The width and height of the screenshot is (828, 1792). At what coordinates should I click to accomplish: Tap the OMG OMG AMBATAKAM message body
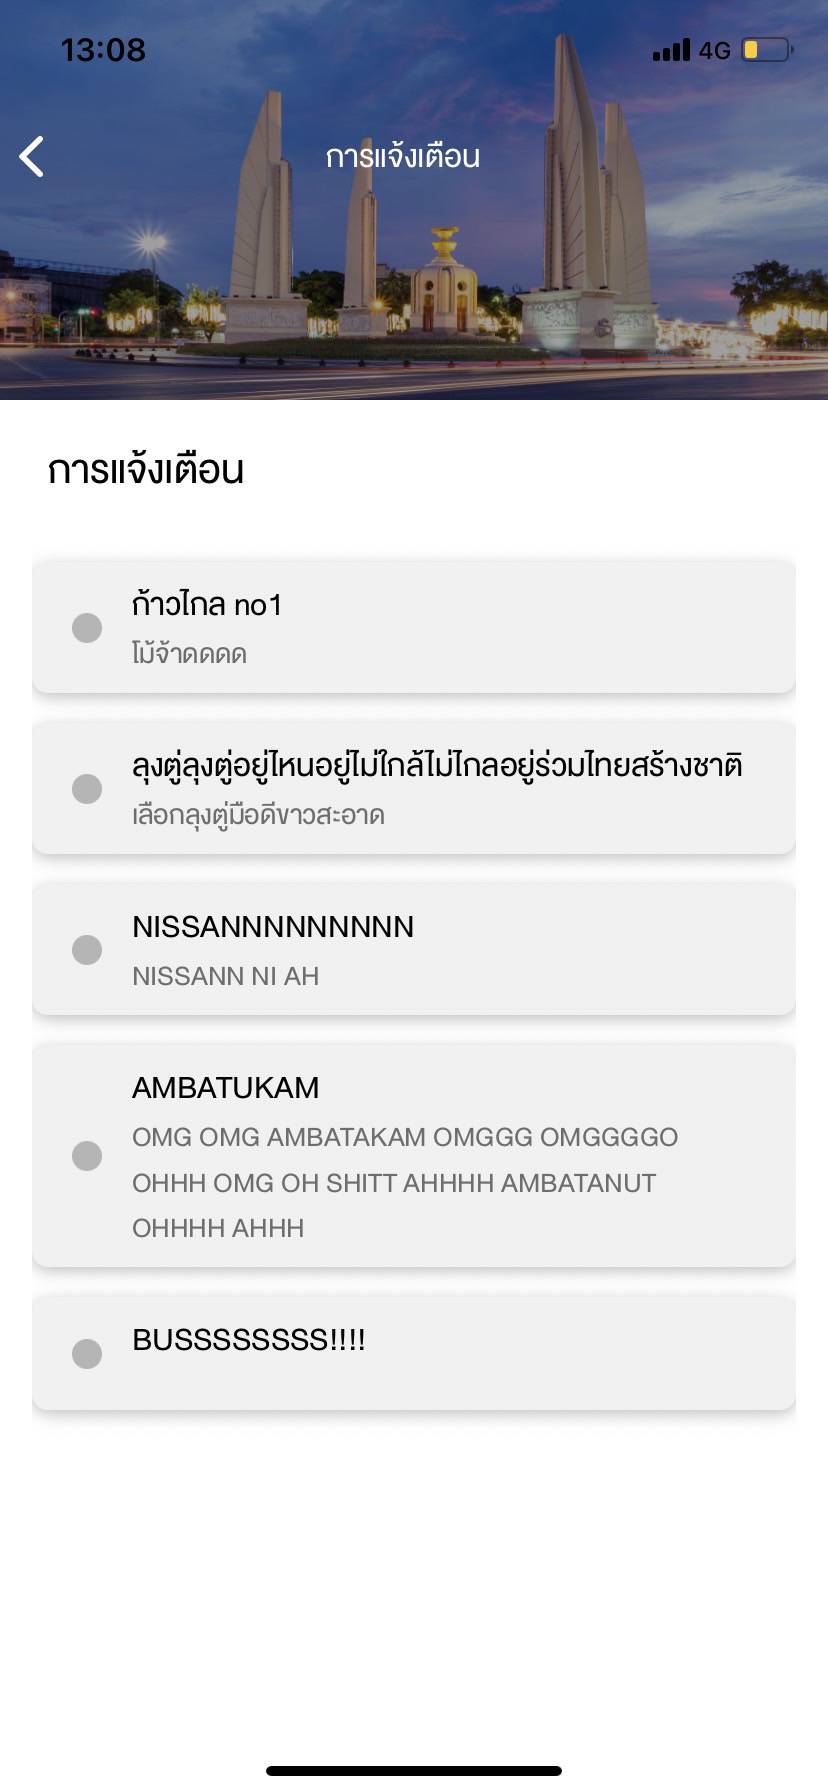tap(405, 1182)
